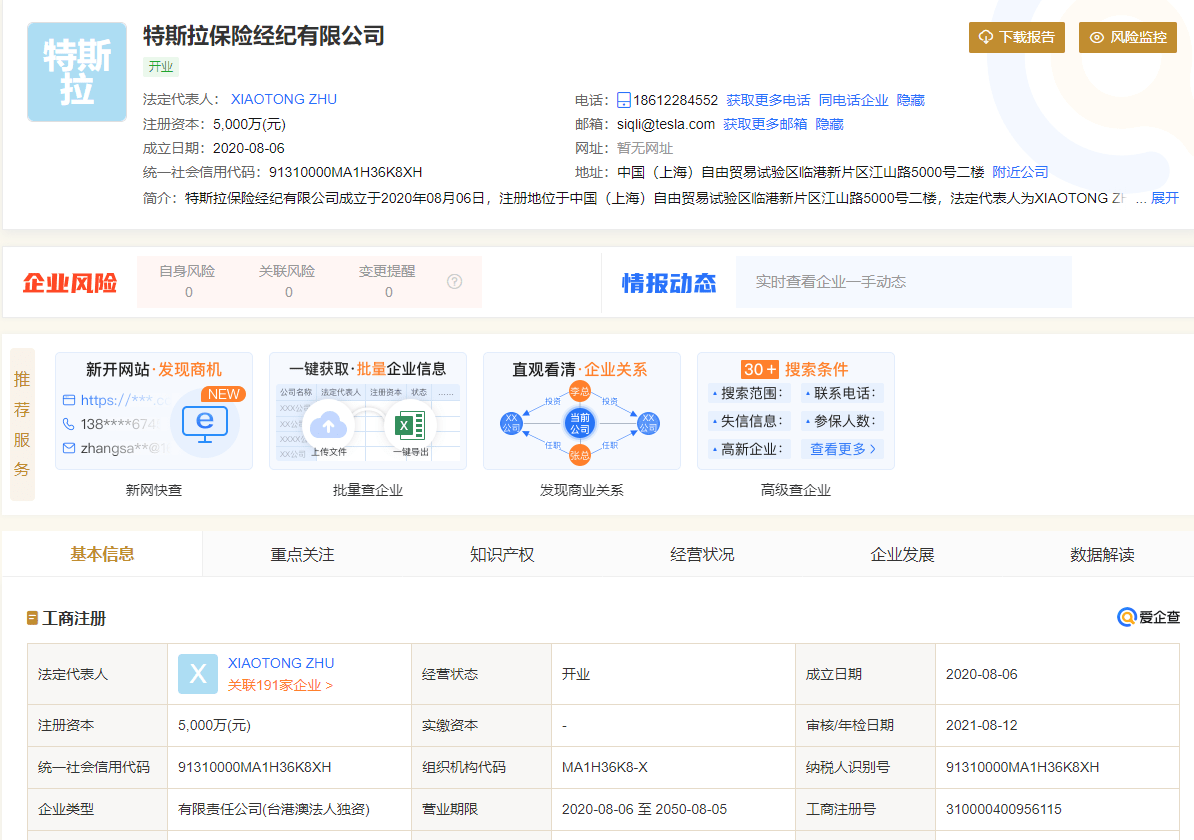The height and width of the screenshot is (840, 1194).
Task: Click the 下载报告 download button
Action: click(1017, 37)
